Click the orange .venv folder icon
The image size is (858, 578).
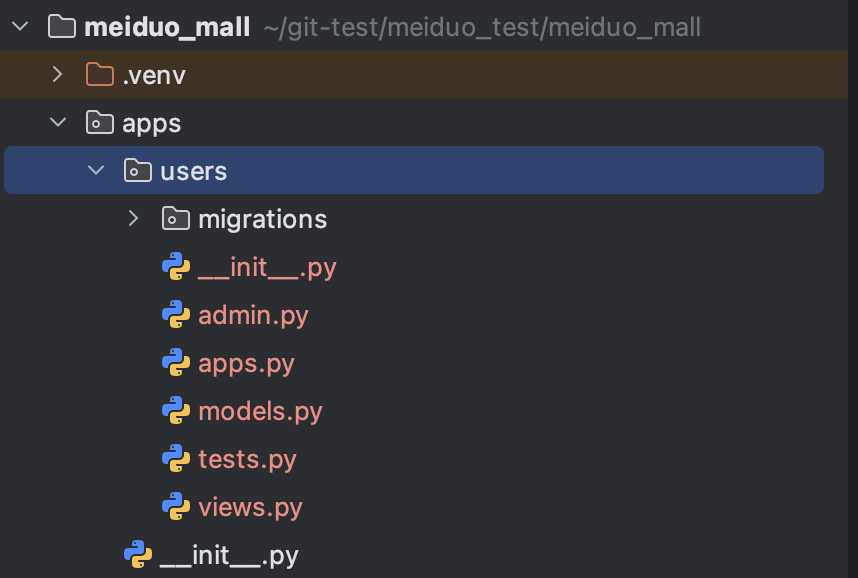100,75
